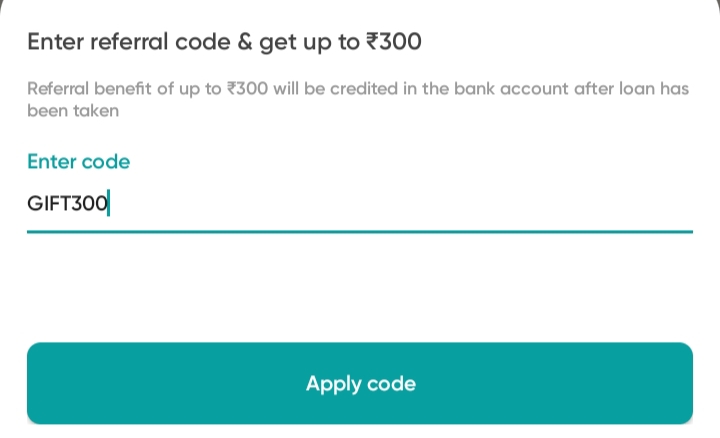The width and height of the screenshot is (720, 438).
Task: Click the digits '300' in the code field
Action: [x=89, y=203]
